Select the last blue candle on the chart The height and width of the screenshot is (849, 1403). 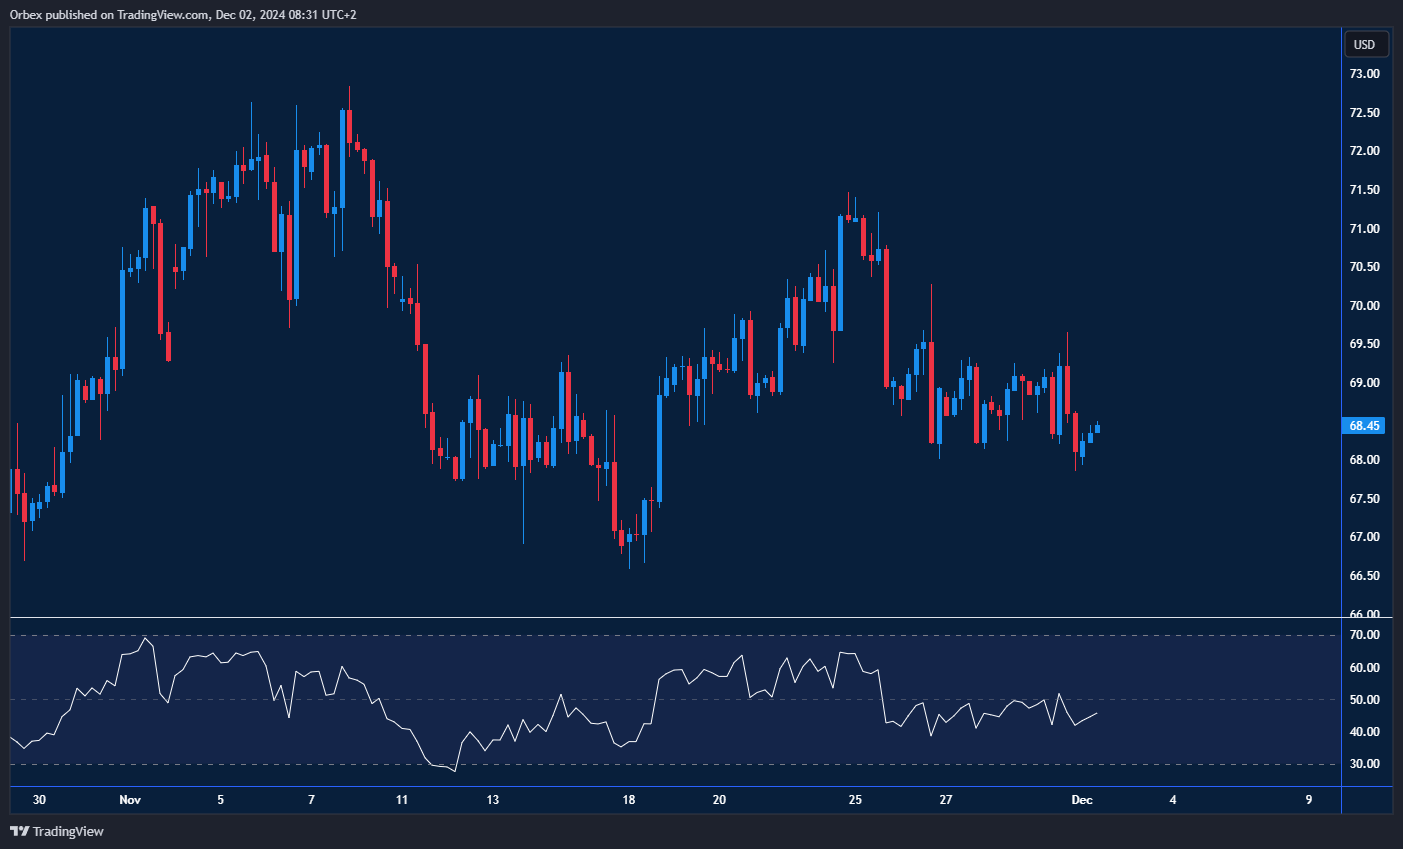1097,429
